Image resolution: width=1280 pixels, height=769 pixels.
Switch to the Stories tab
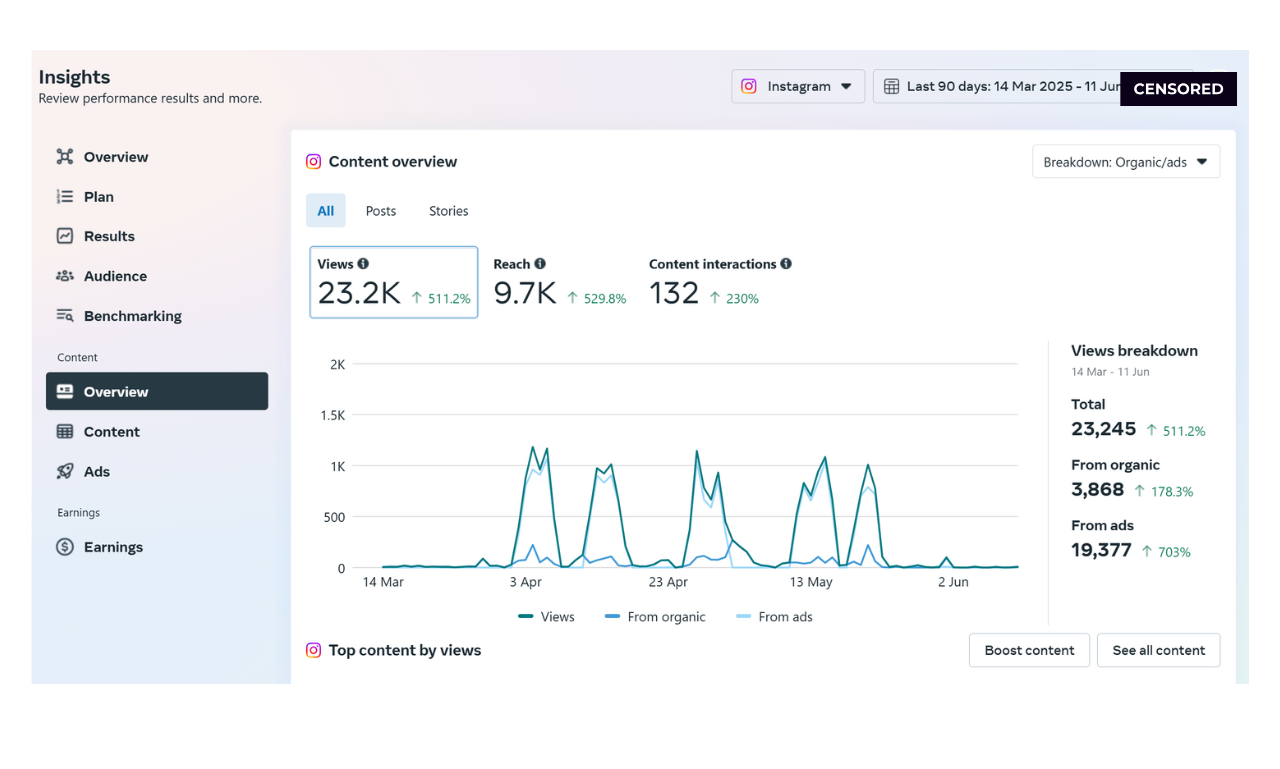(448, 211)
